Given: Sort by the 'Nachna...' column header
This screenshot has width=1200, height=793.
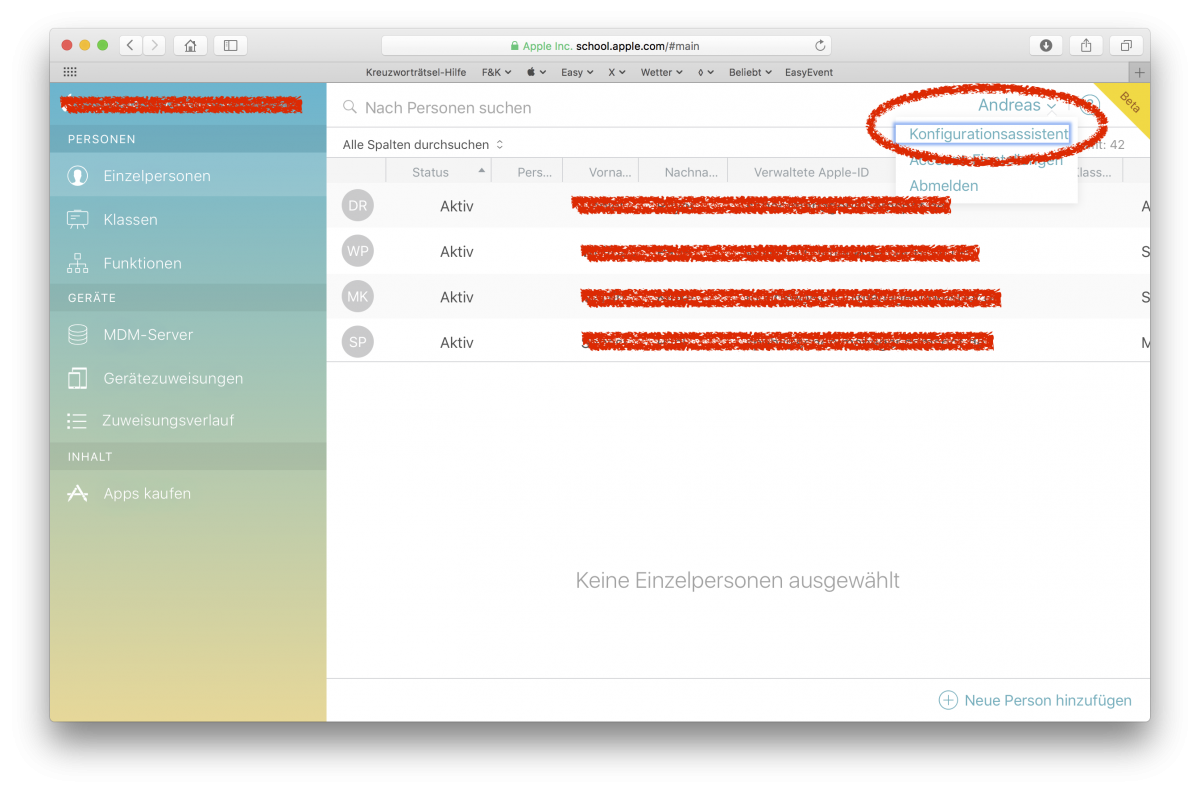Looking at the screenshot, I should click(x=682, y=172).
